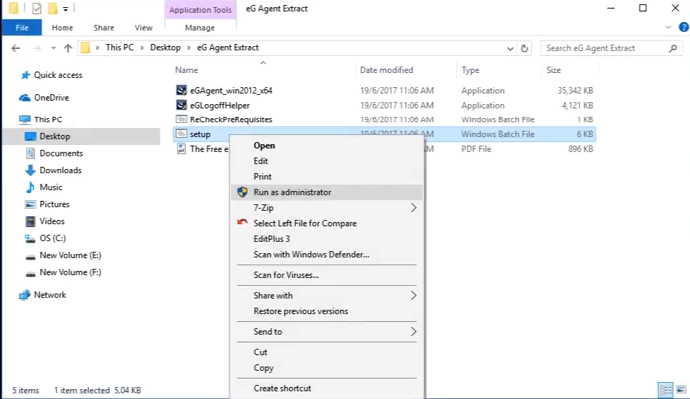Click the New Volume (F:) drive icon

(30, 274)
